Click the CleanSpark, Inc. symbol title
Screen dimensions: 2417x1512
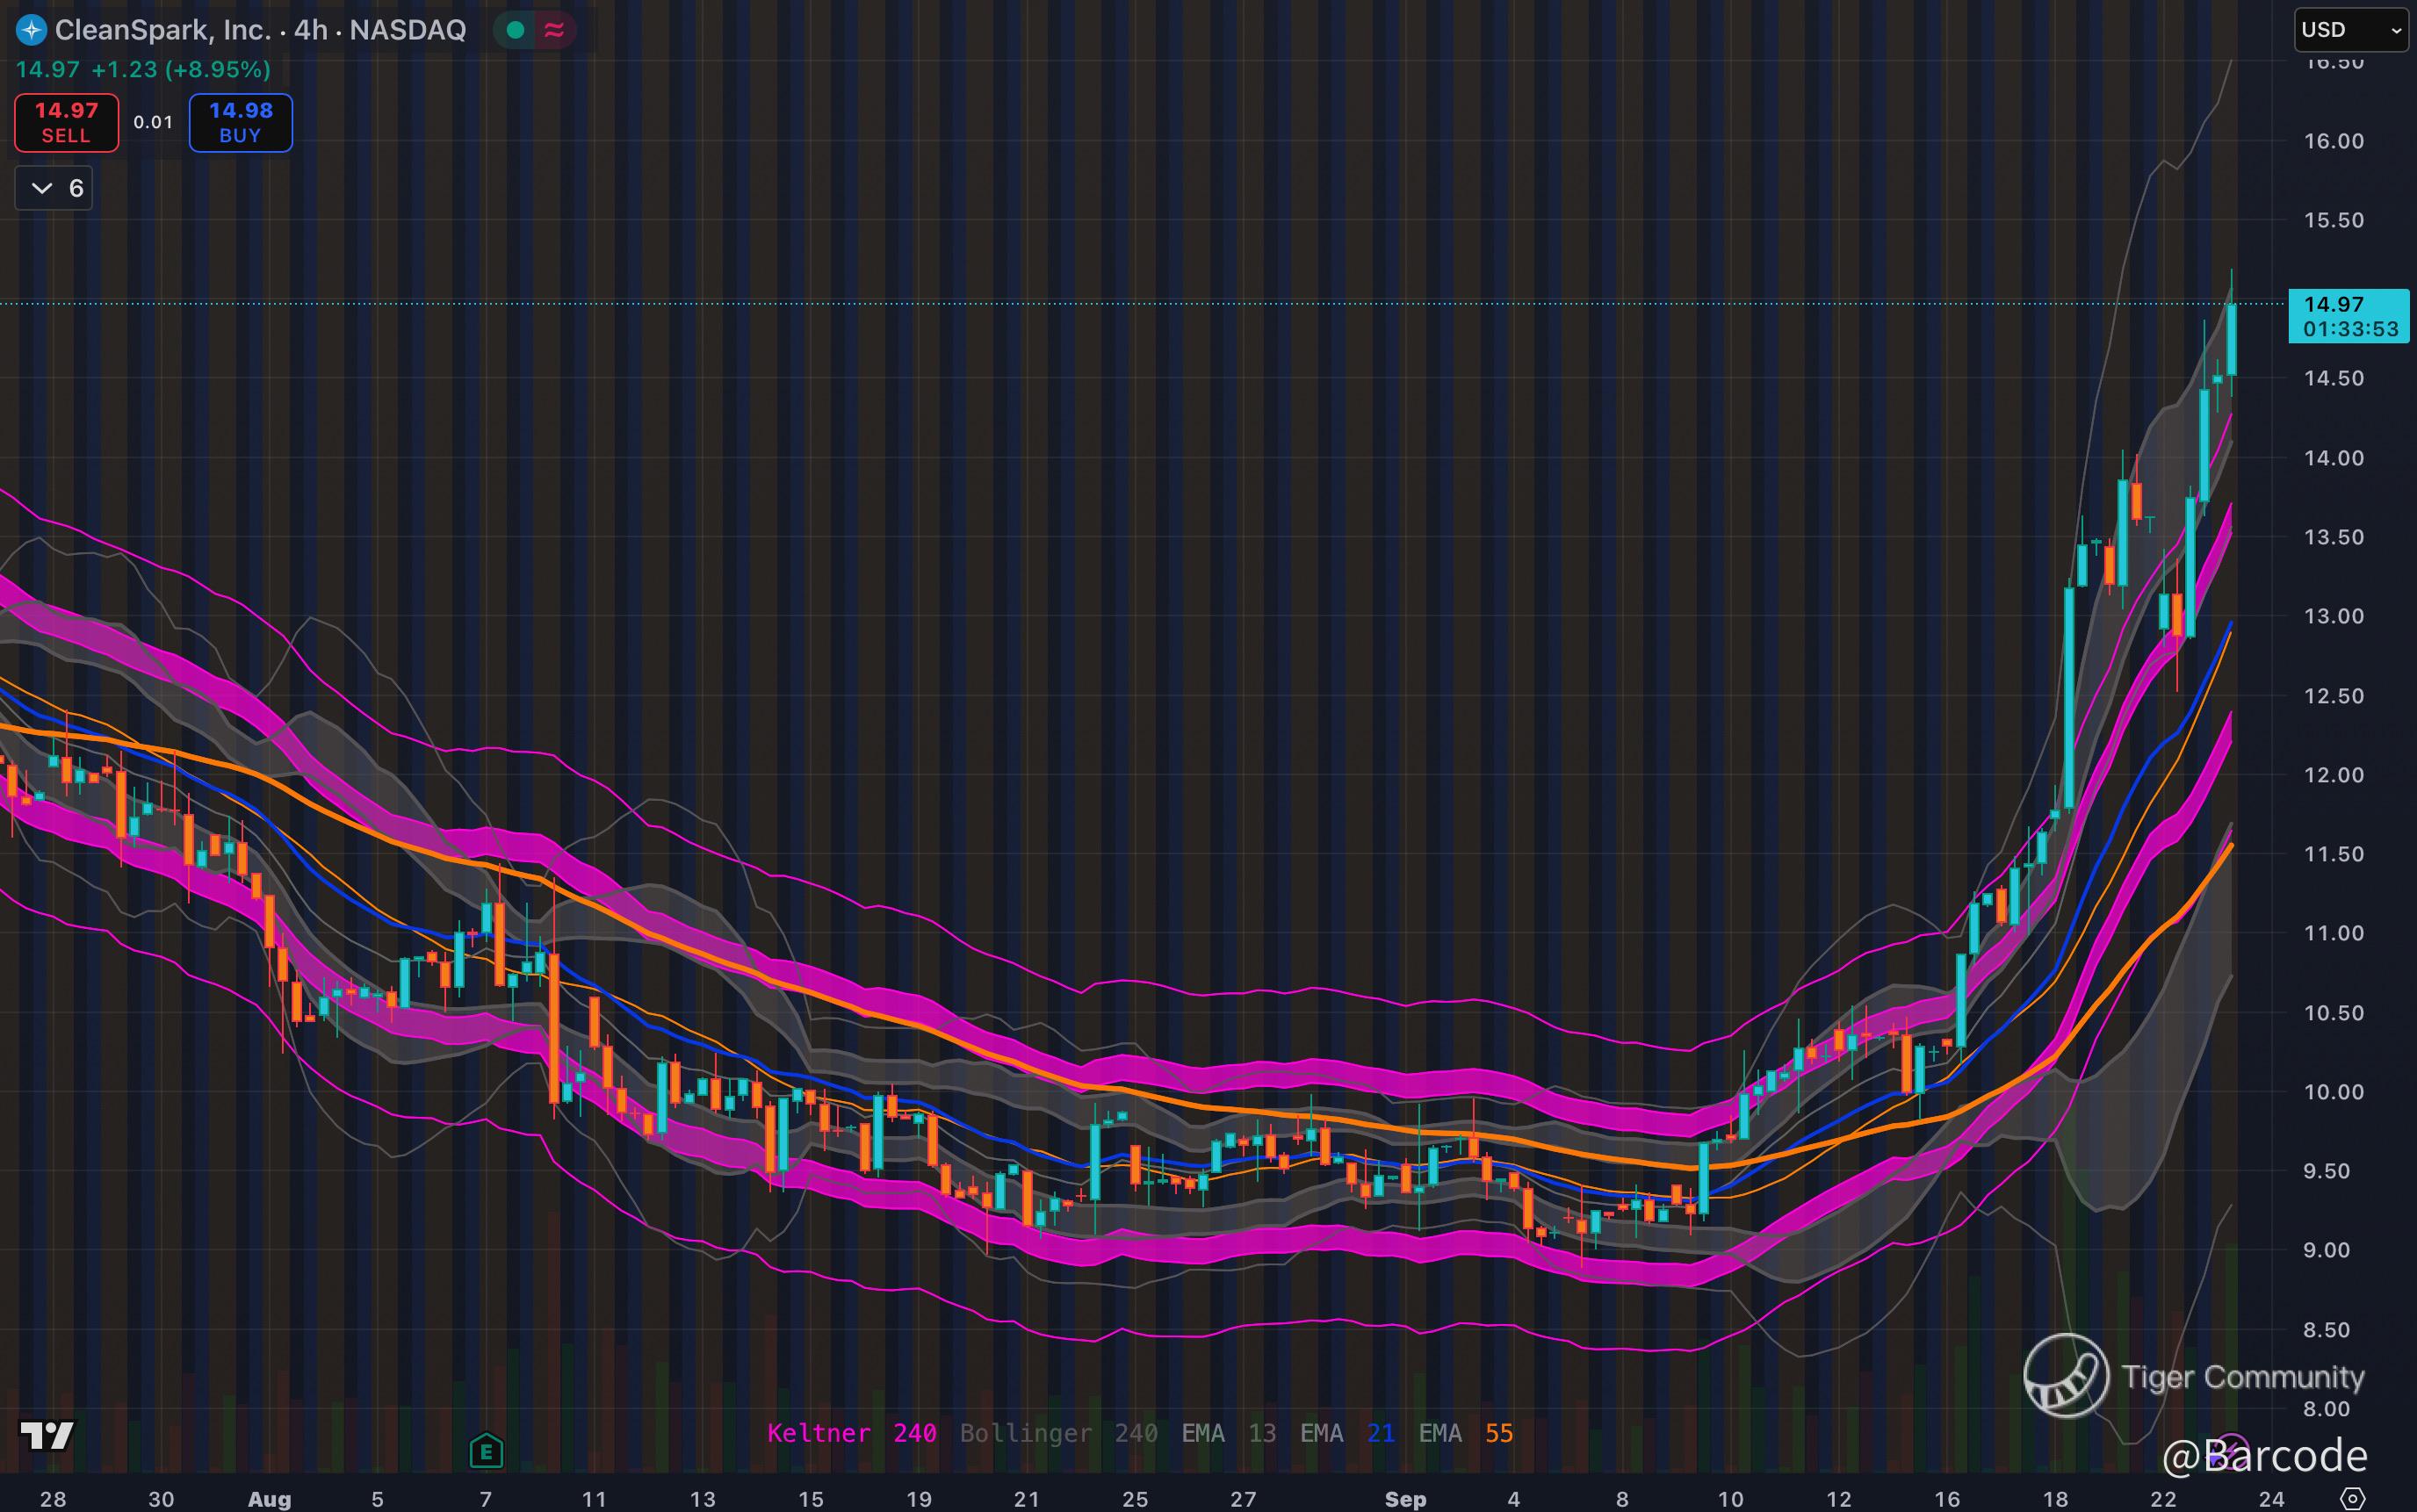163,30
